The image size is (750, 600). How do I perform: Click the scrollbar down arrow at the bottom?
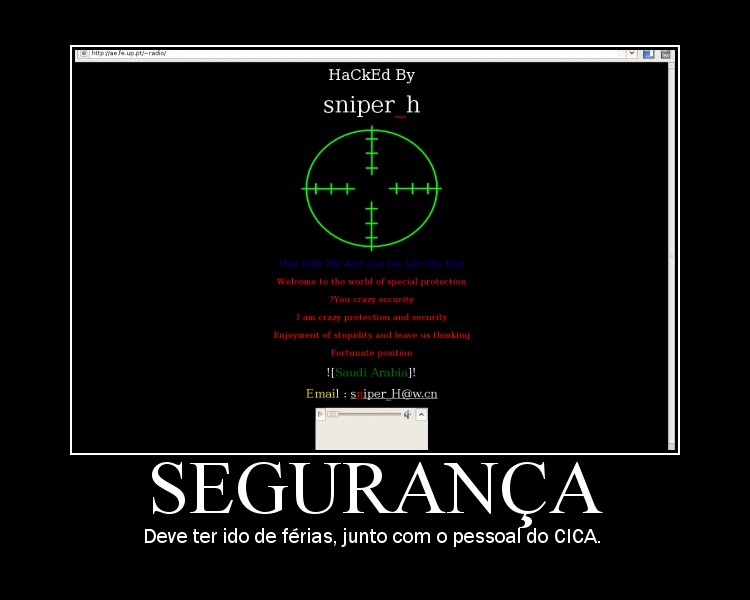pos(671,446)
